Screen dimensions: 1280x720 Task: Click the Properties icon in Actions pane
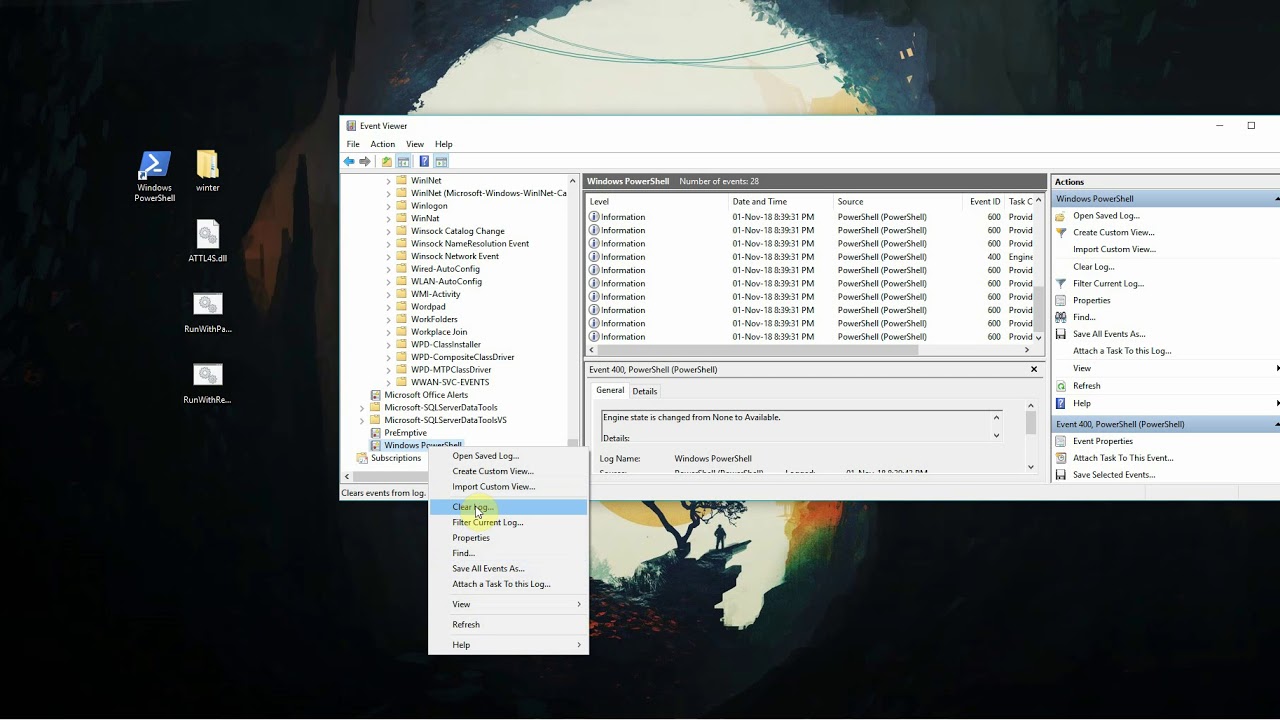coord(1061,301)
